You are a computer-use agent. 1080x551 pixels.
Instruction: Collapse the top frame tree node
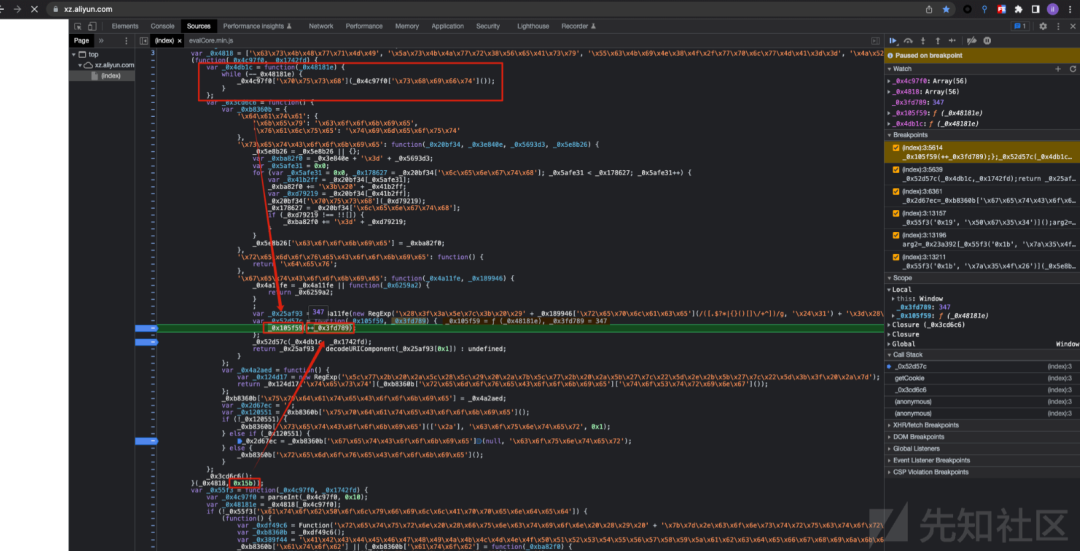click(x=75, y=54)
